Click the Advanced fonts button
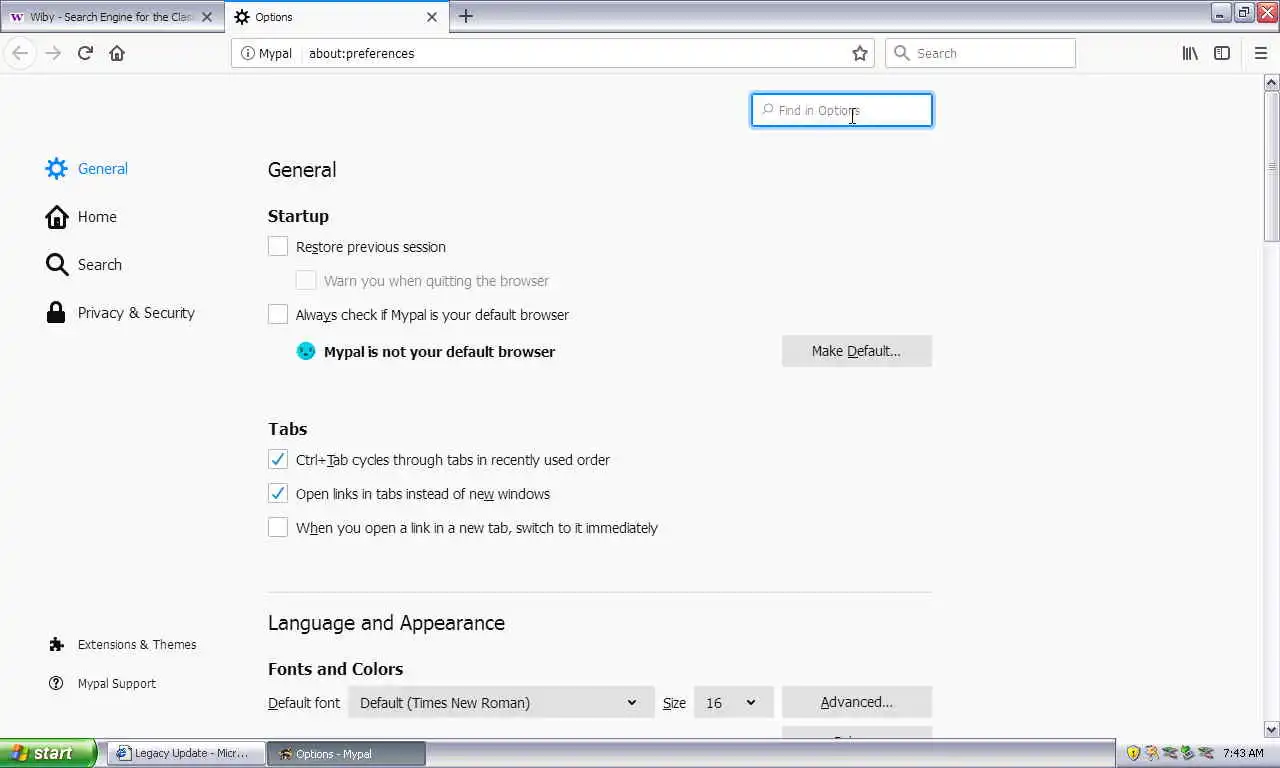Viewport: 1280px width, 768px height. click(857, 702)
